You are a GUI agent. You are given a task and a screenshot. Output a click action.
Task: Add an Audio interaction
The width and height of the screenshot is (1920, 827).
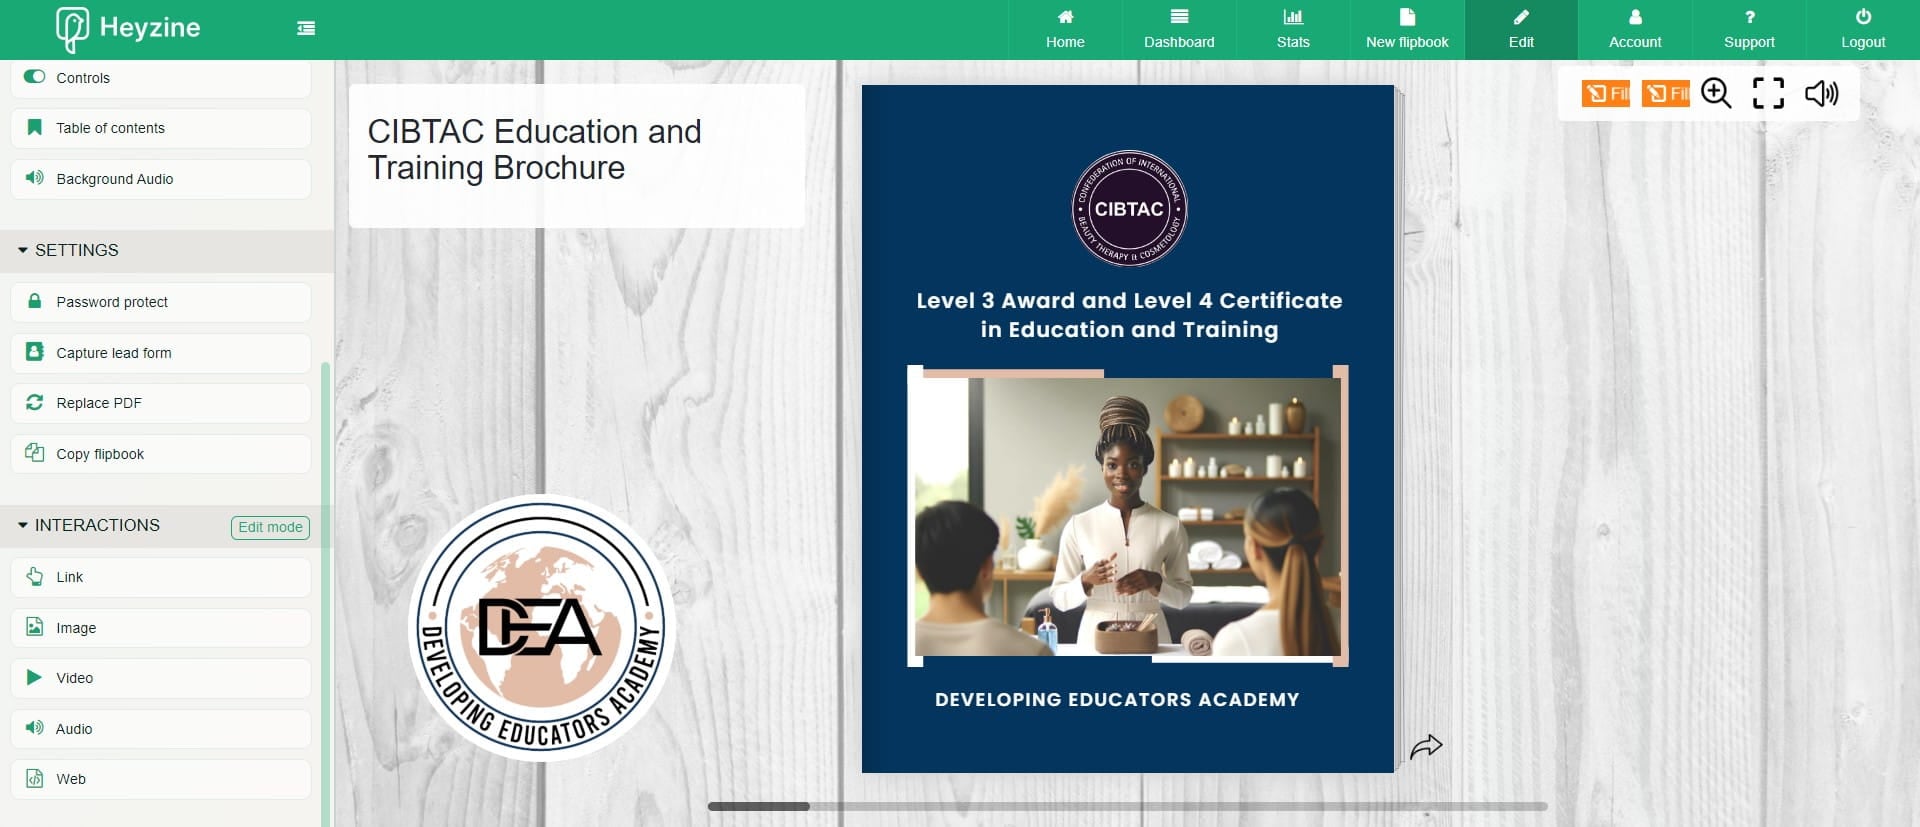coord(161,729)
